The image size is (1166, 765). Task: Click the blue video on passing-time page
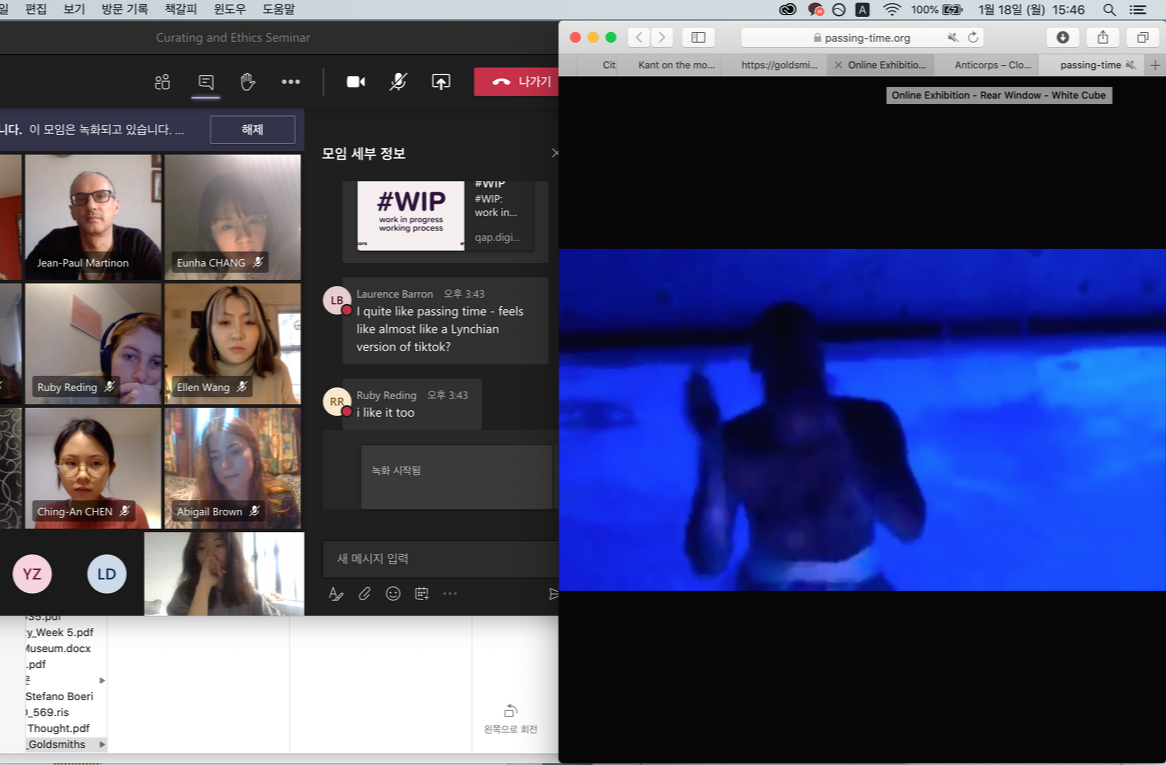pyautogui.click(x=862, y=420)
